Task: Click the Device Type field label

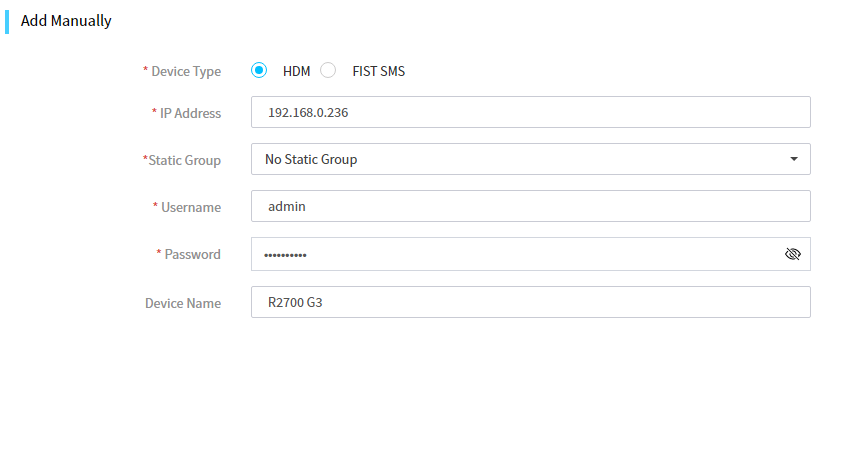Action: coord(182,71)
